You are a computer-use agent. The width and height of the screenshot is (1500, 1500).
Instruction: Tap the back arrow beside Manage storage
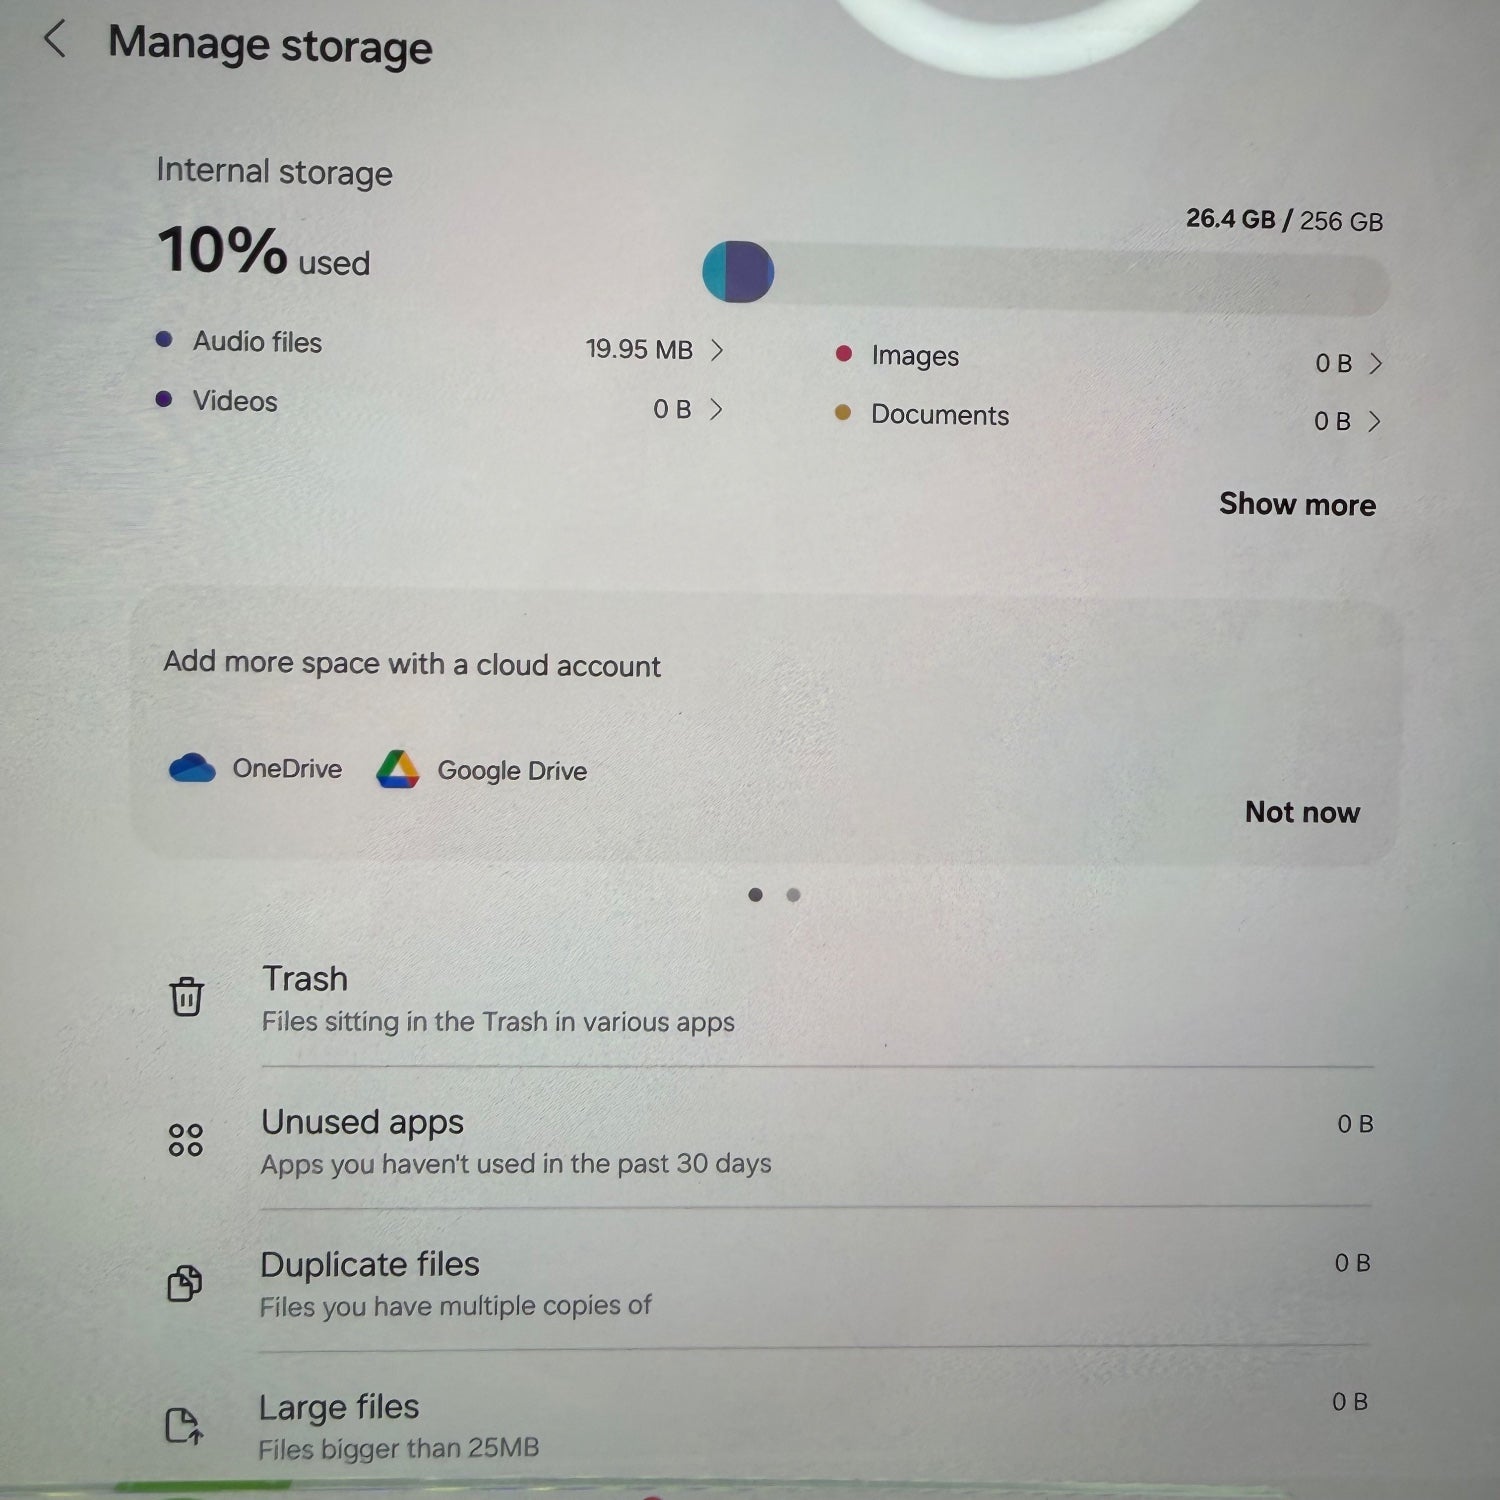55,40
